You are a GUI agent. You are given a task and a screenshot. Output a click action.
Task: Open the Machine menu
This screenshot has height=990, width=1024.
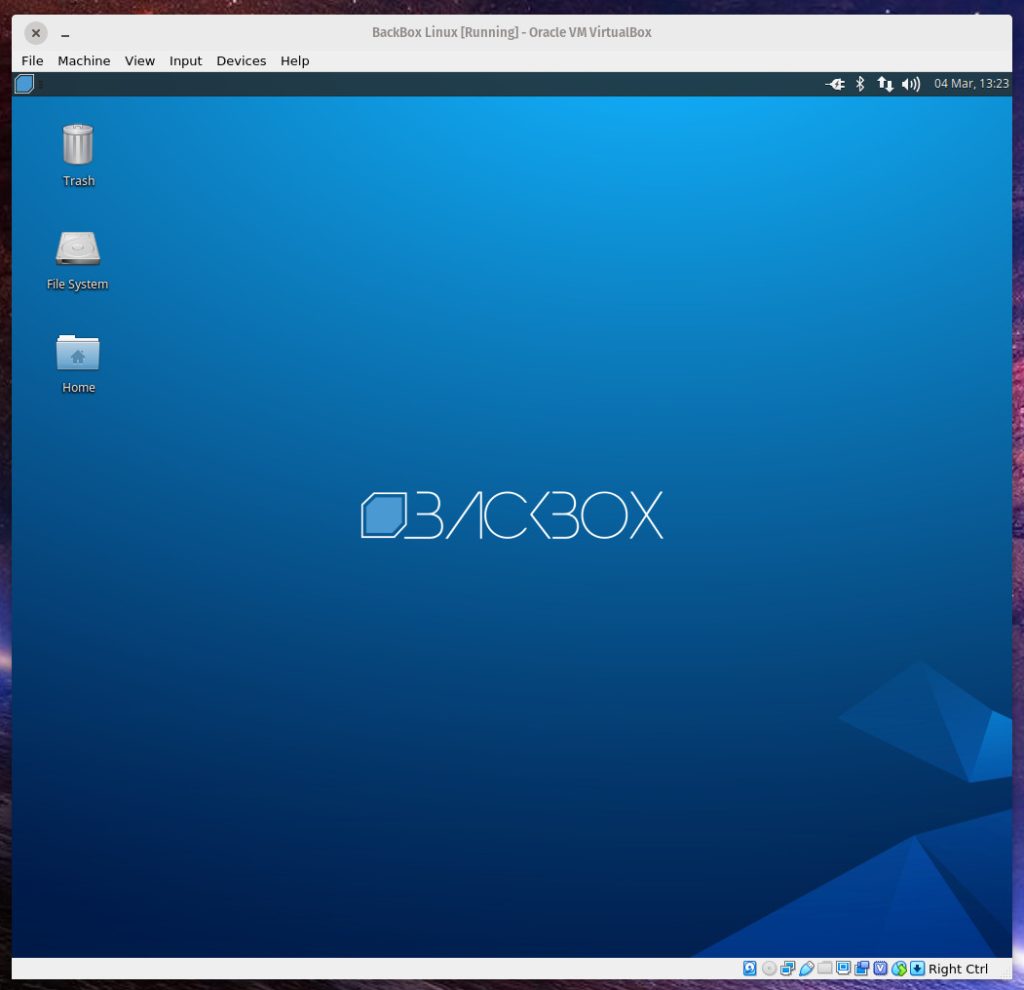coord(84,61)
